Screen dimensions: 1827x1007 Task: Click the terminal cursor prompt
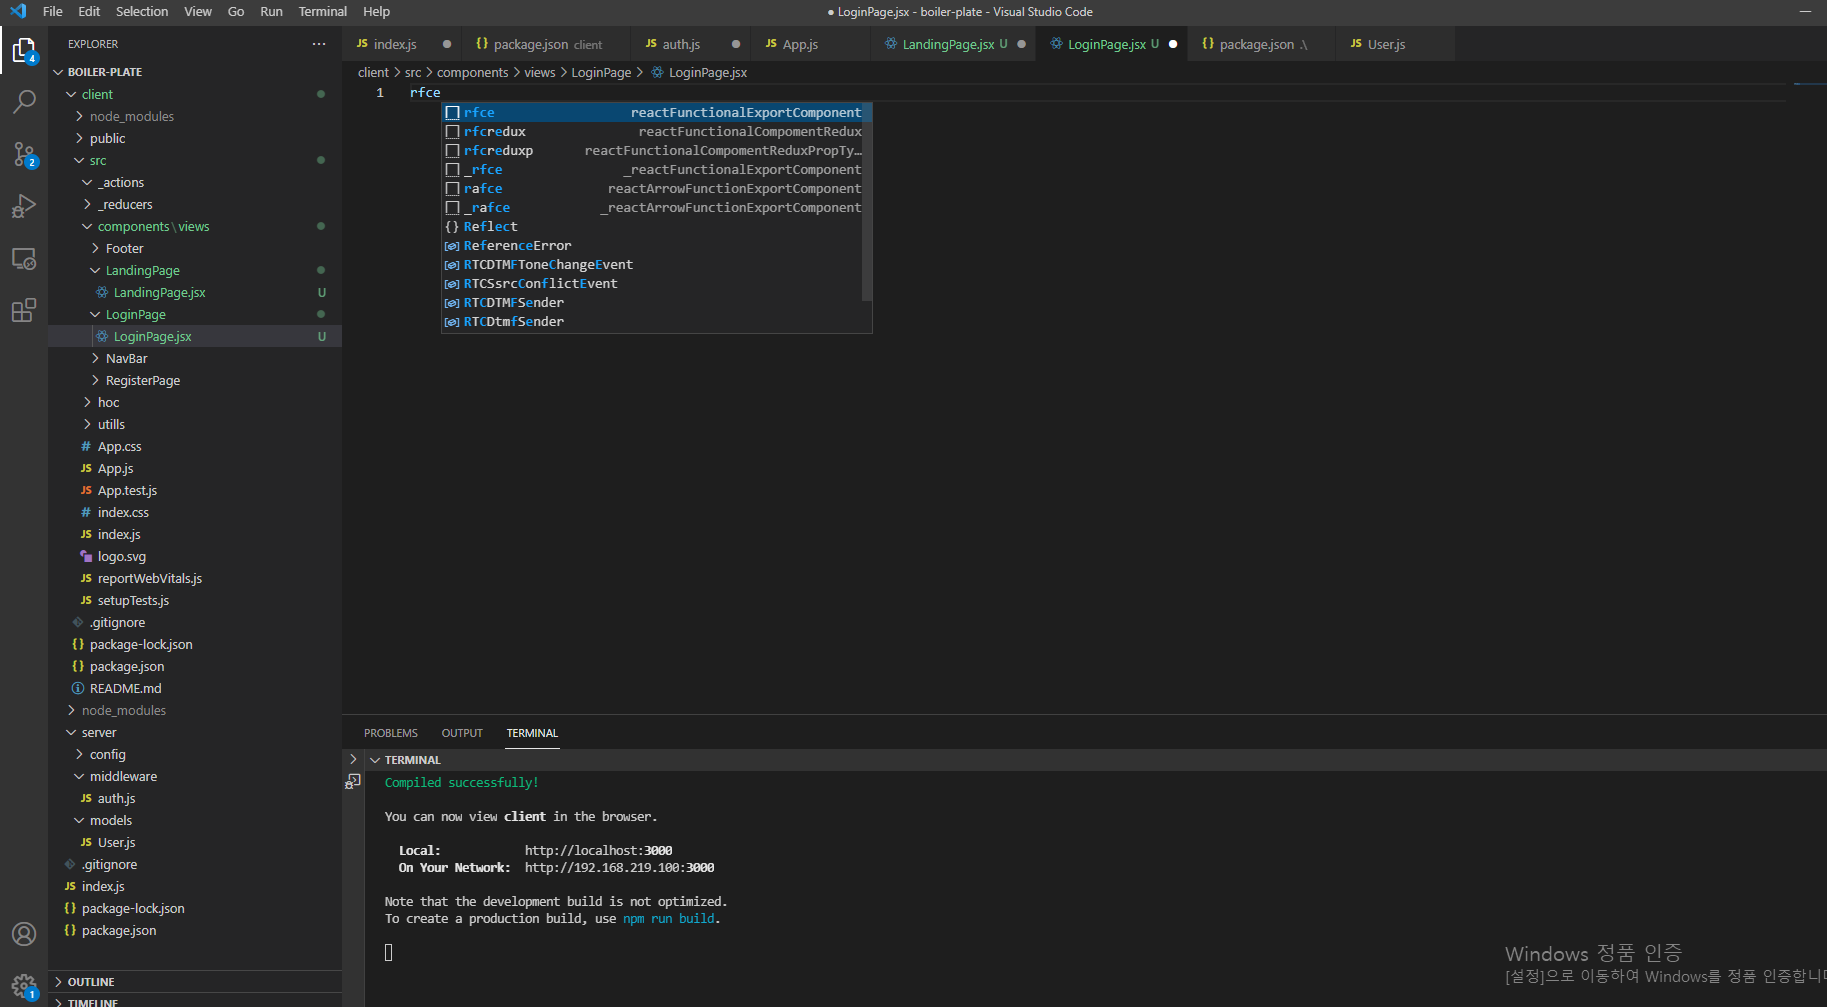(389, 953)
